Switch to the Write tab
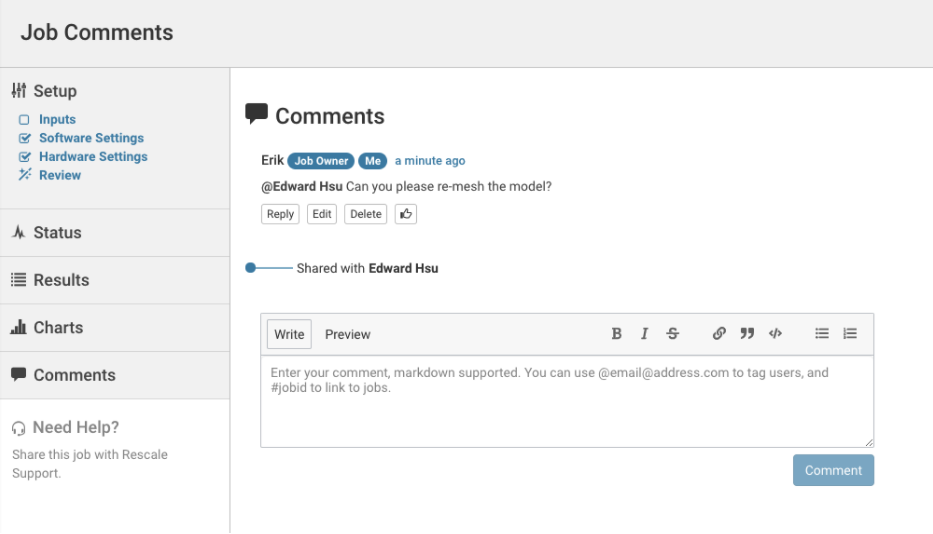Screen dimensions: 933x534 [x=289, y=334]
